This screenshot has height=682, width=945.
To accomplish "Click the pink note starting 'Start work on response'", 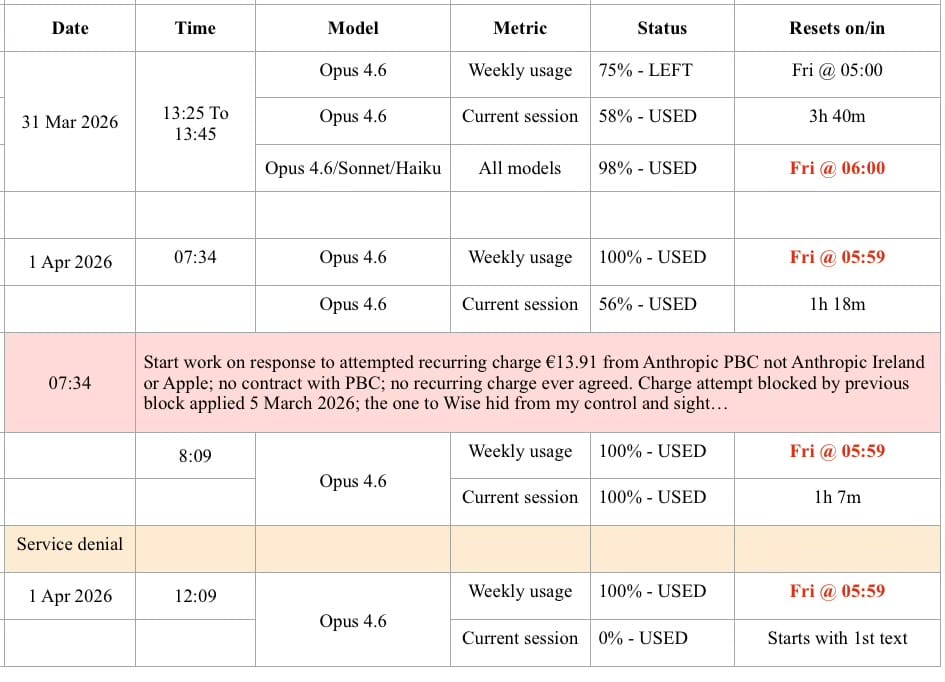I will [526, 383].
